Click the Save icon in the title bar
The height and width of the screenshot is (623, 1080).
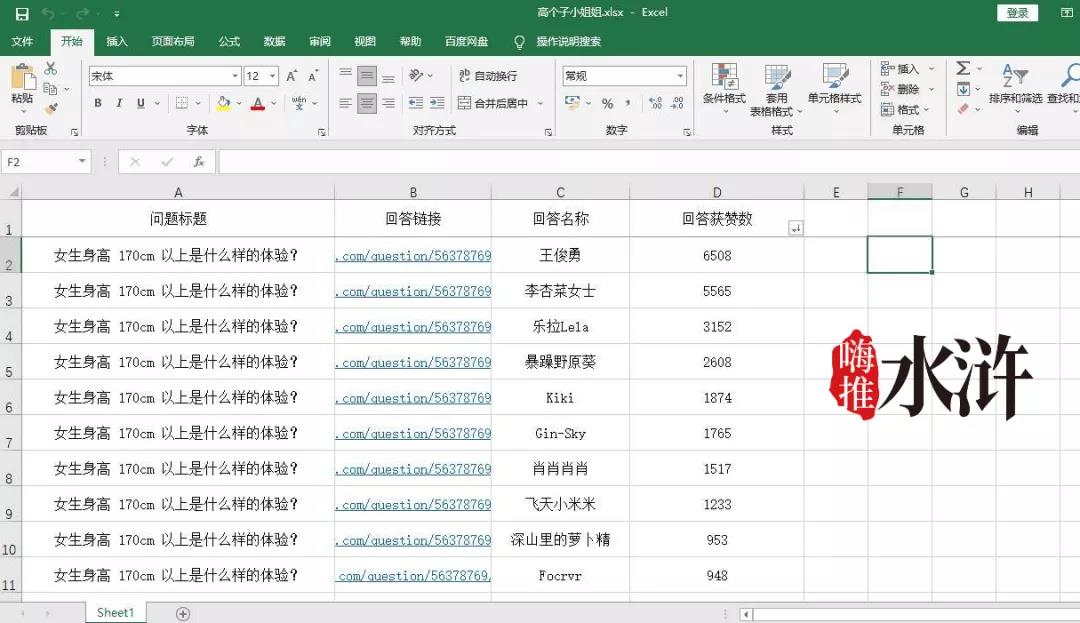[22, 14]
